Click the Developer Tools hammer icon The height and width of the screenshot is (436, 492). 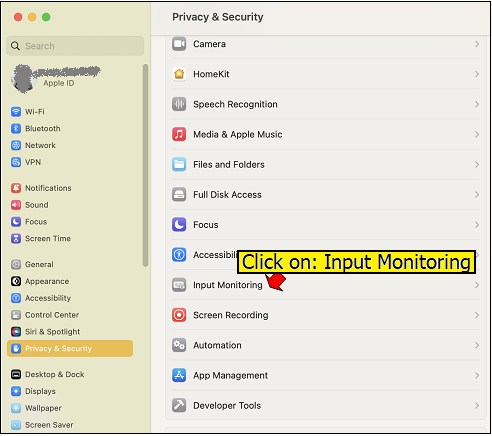pyautogui.click(x=179, y=405)
